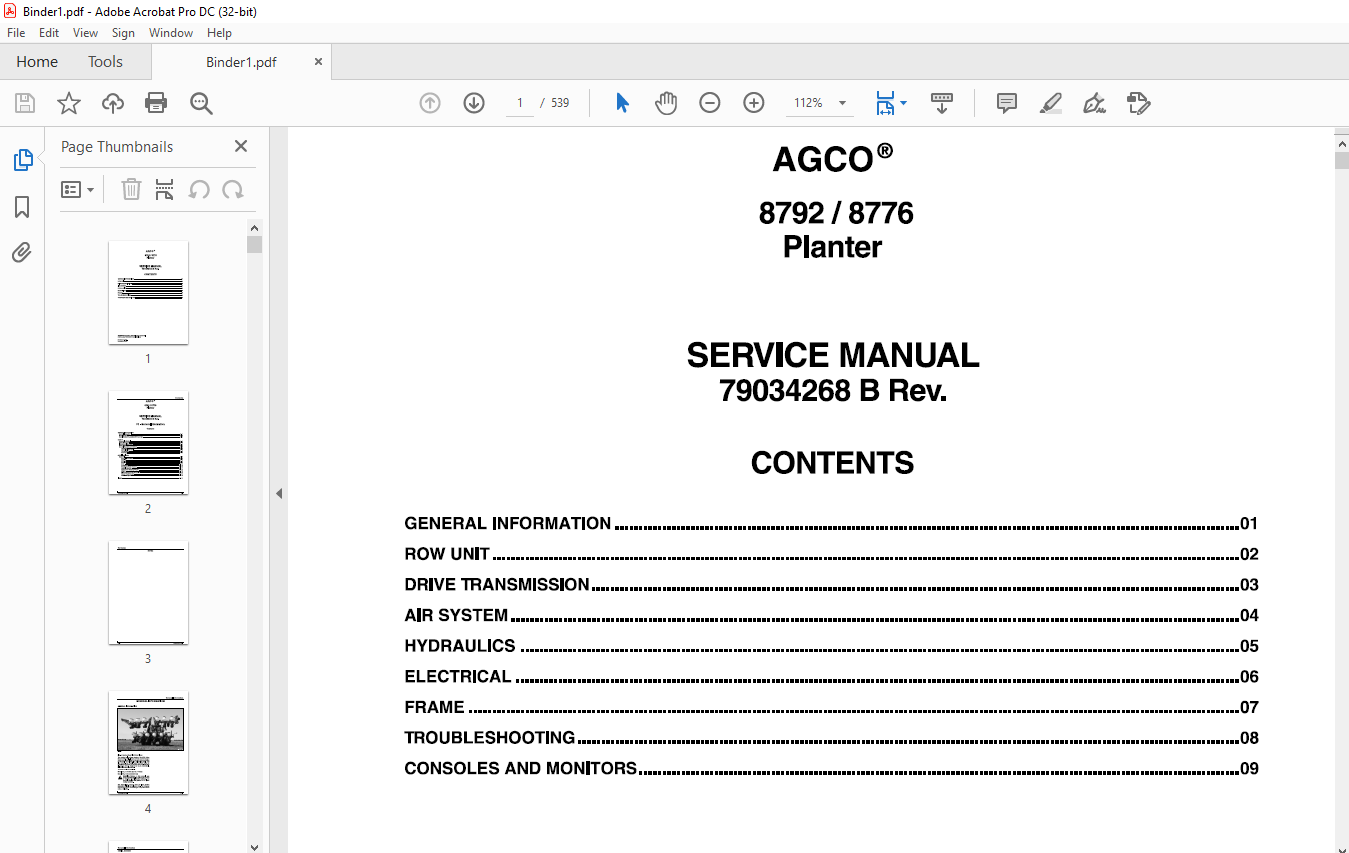This screenshot has height=853, width=1349.
Task: Go to the previous page
Action: click(430, 103)
